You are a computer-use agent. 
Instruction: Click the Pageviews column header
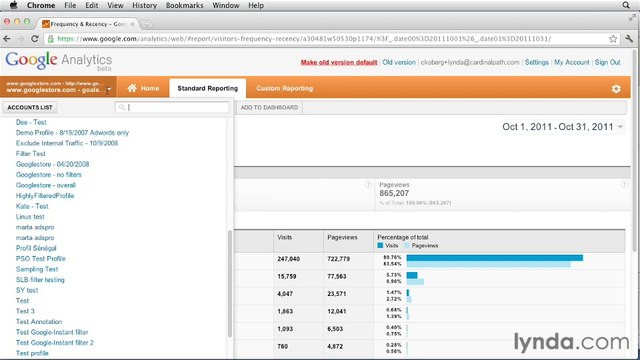tap(342, 237)
